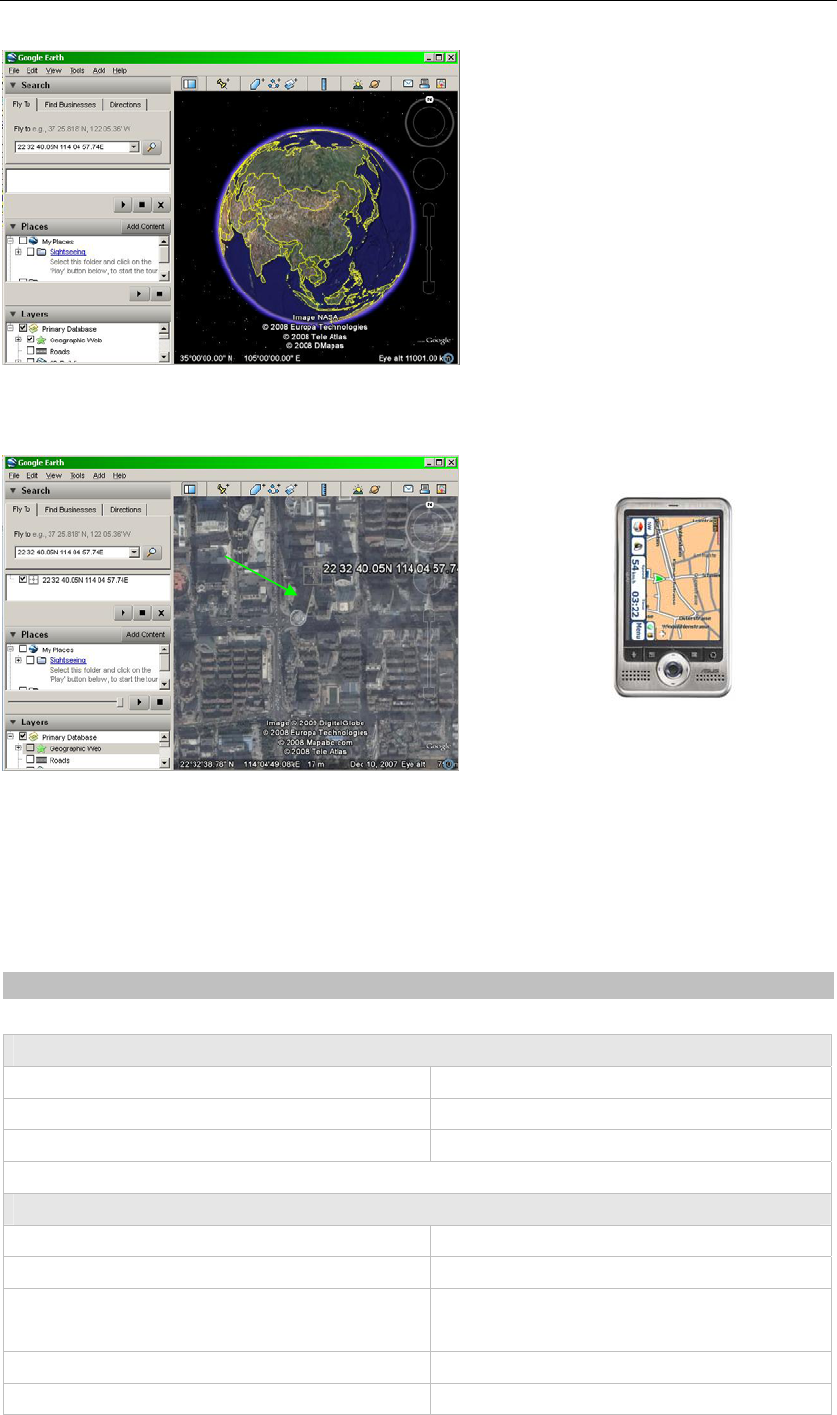837x1415 pixels.
Task: Click the Email envelope icon in globe view window
Action: pyautogui.click(x=409, y=85)
